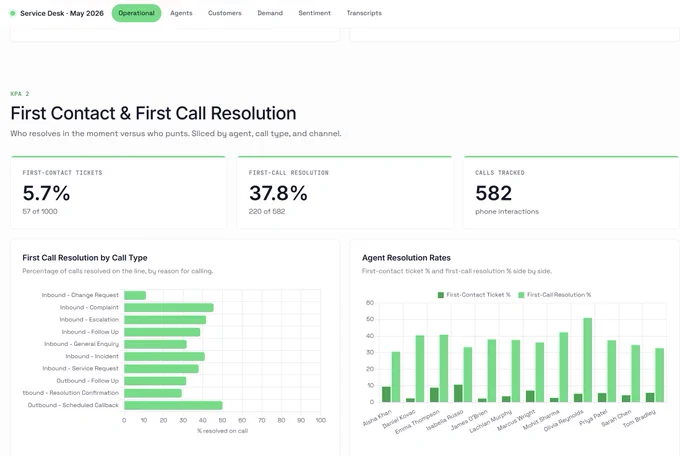Click the Inbound - Service Request bar

[161, 368]
